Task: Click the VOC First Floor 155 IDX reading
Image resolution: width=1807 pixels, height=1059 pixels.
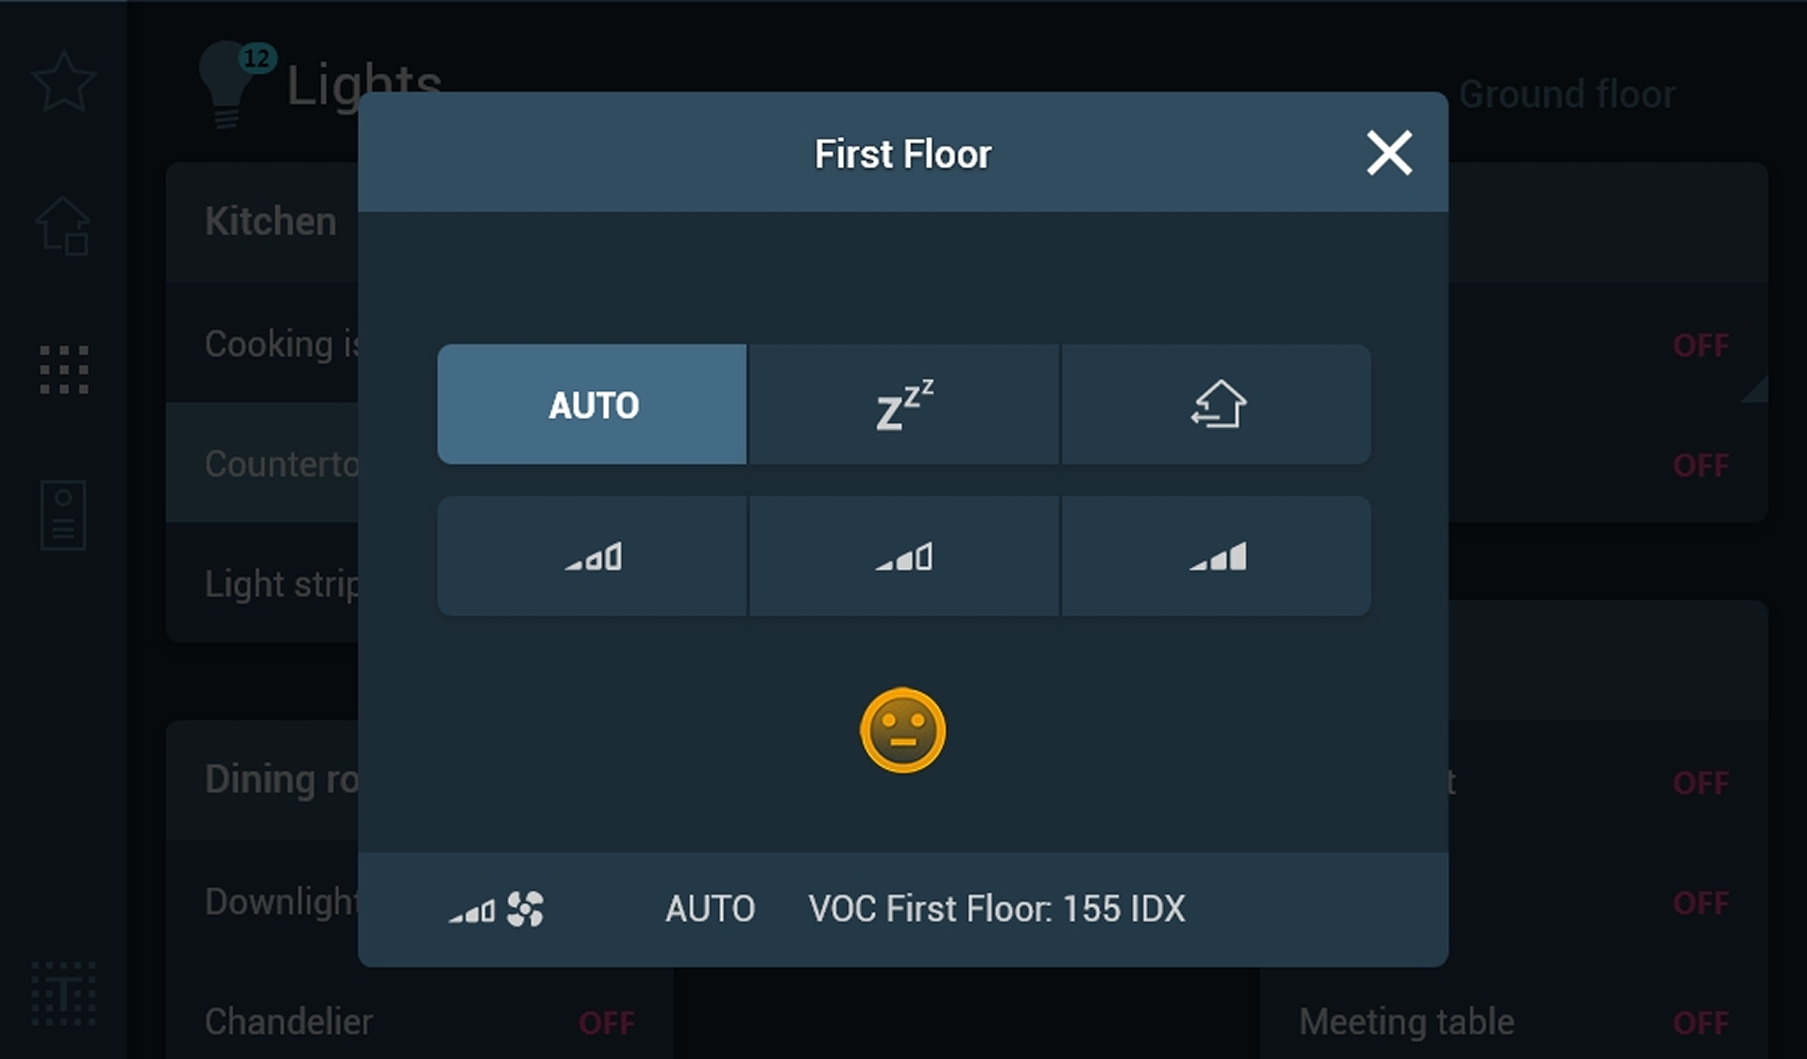Action: 996,909
